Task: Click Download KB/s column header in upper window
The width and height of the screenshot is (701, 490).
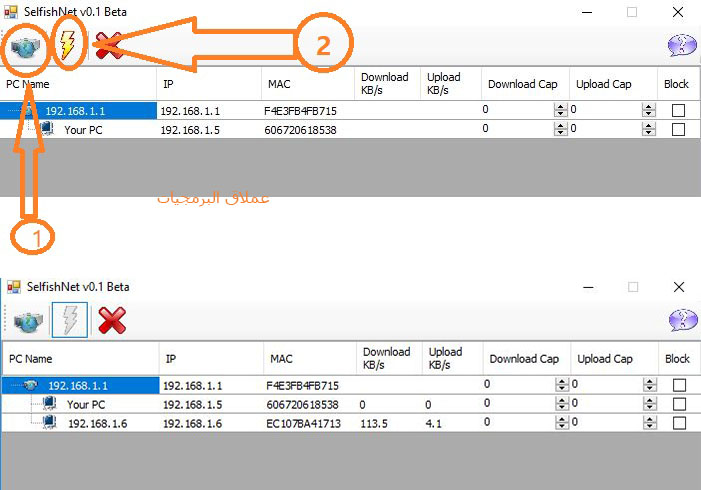Action: 388,84
